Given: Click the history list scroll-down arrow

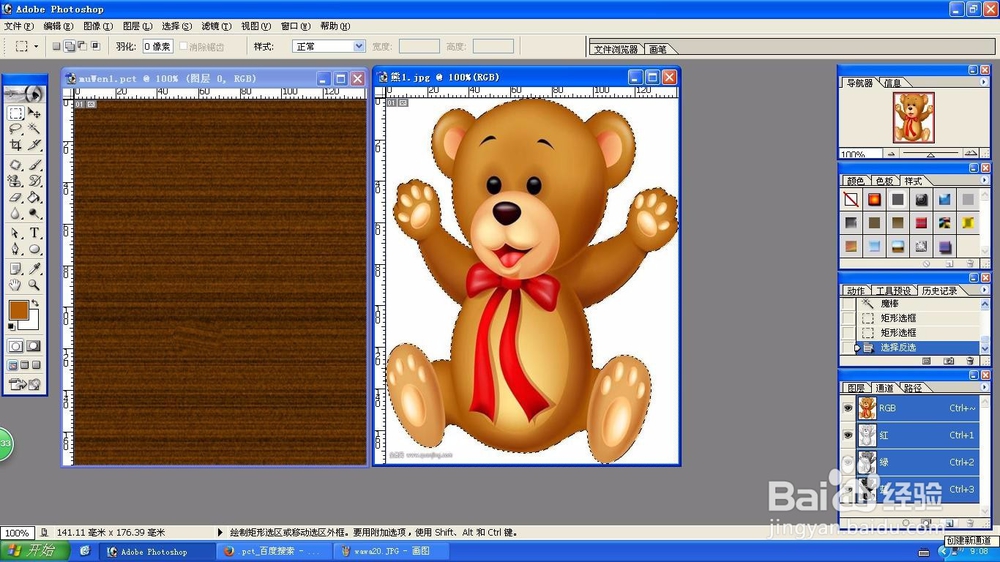Looking at the screenshot, I should coord(985,348).
